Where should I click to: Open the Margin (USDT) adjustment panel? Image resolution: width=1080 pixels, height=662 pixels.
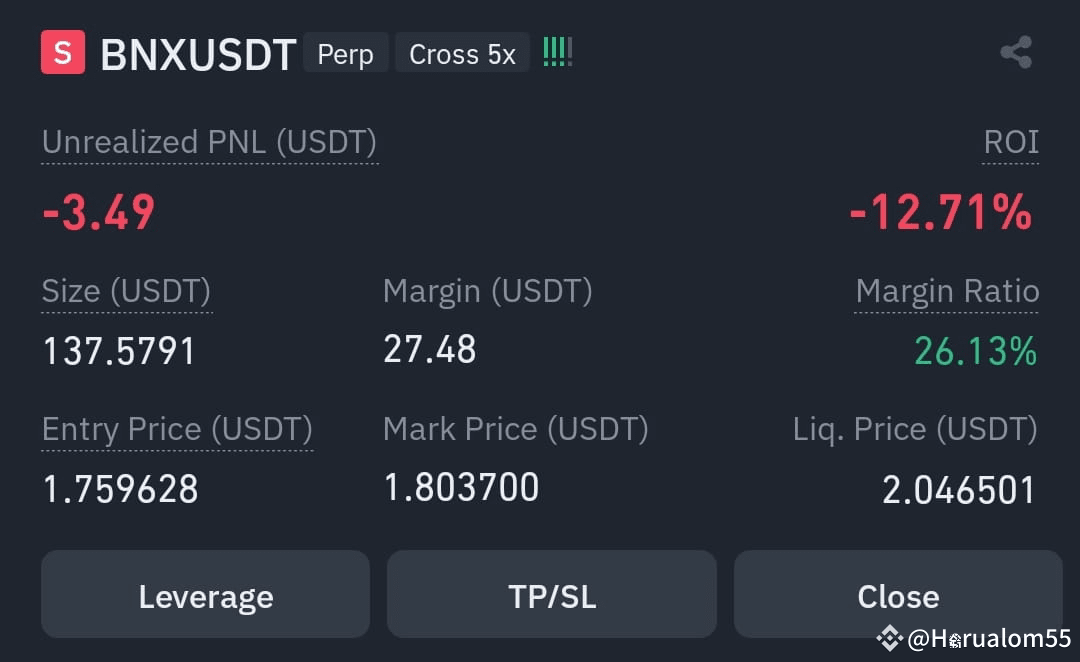click(487, 291)
